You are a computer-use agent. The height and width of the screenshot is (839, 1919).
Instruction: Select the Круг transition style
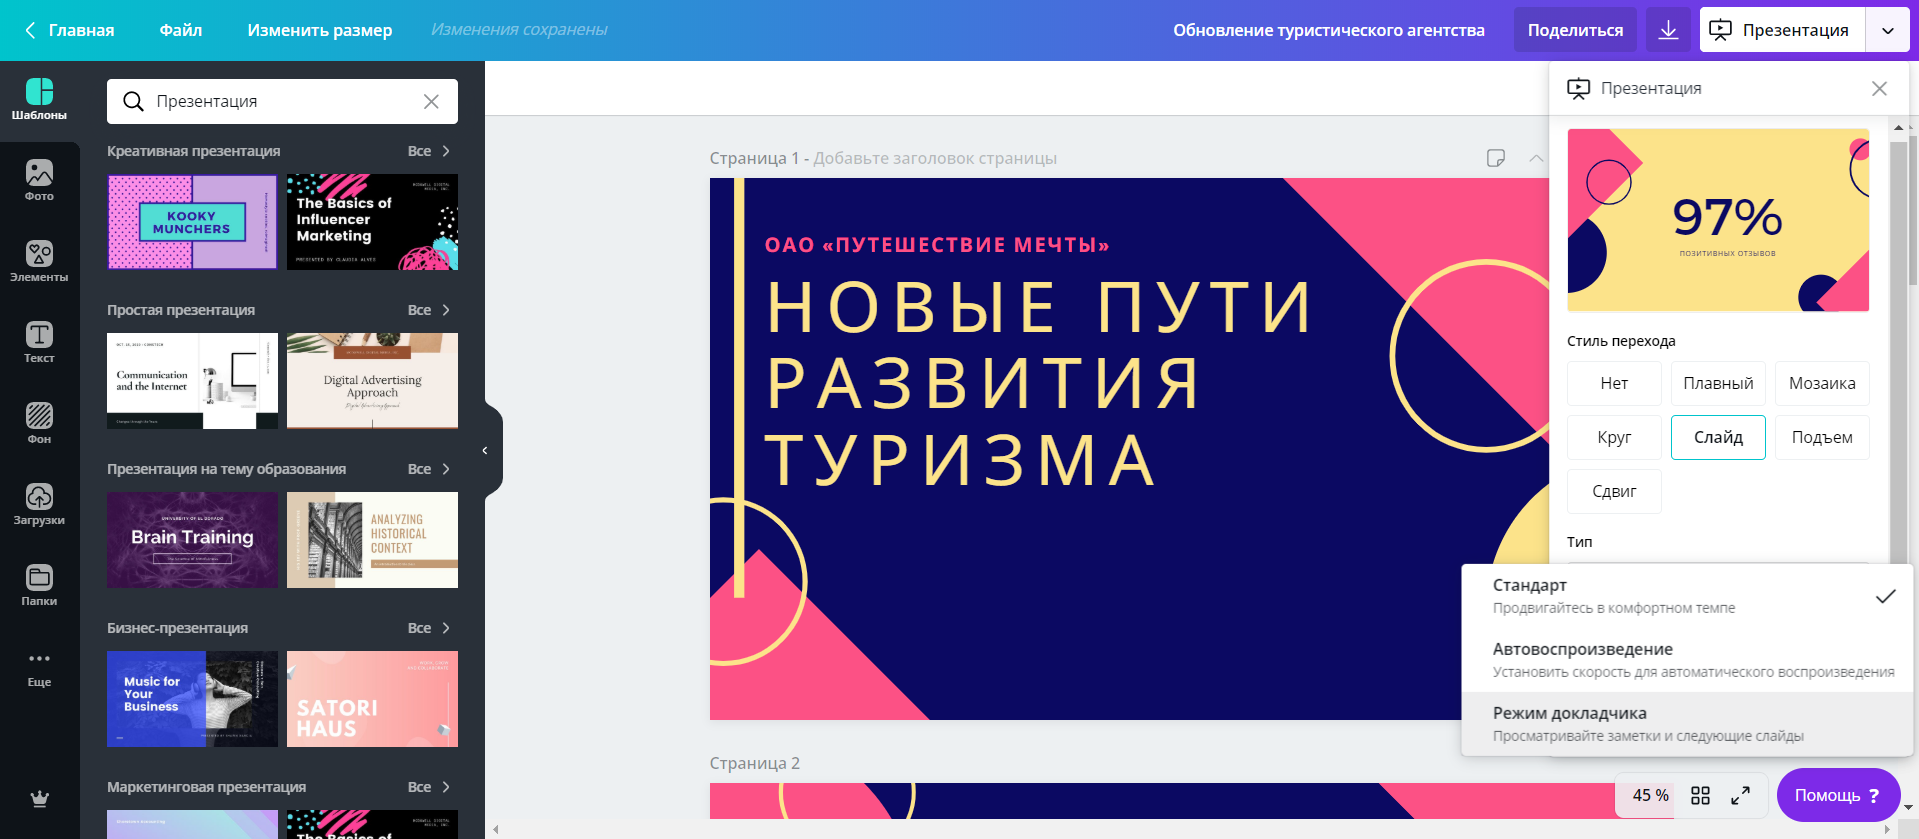pyautogui.click(x=1613, y=438)
